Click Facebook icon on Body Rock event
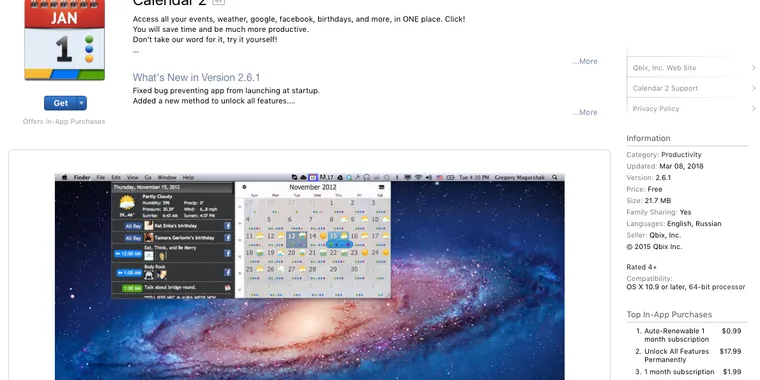Viewport: 760px width, 380px height. (x=227, y=272)
